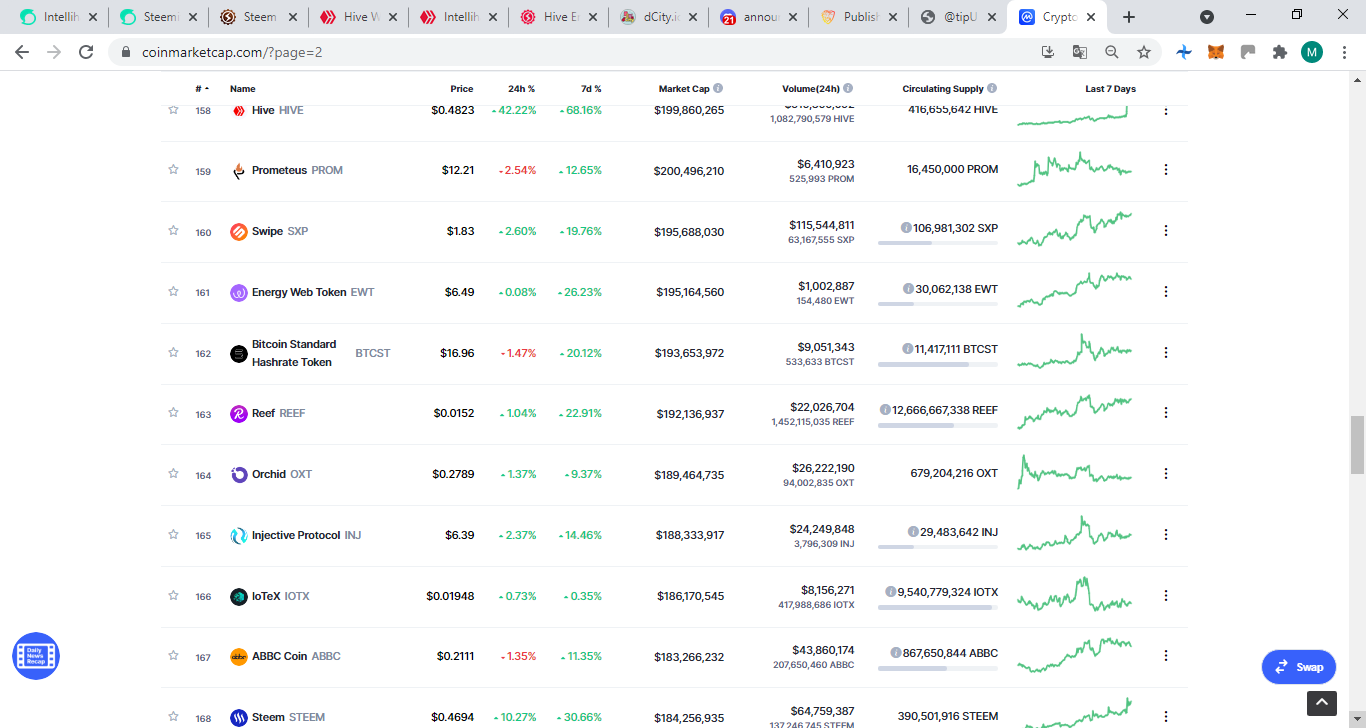
Task: Click the zoom magnifier icon in address bar
Action: pyautogui.click(x=1112, y=52)
